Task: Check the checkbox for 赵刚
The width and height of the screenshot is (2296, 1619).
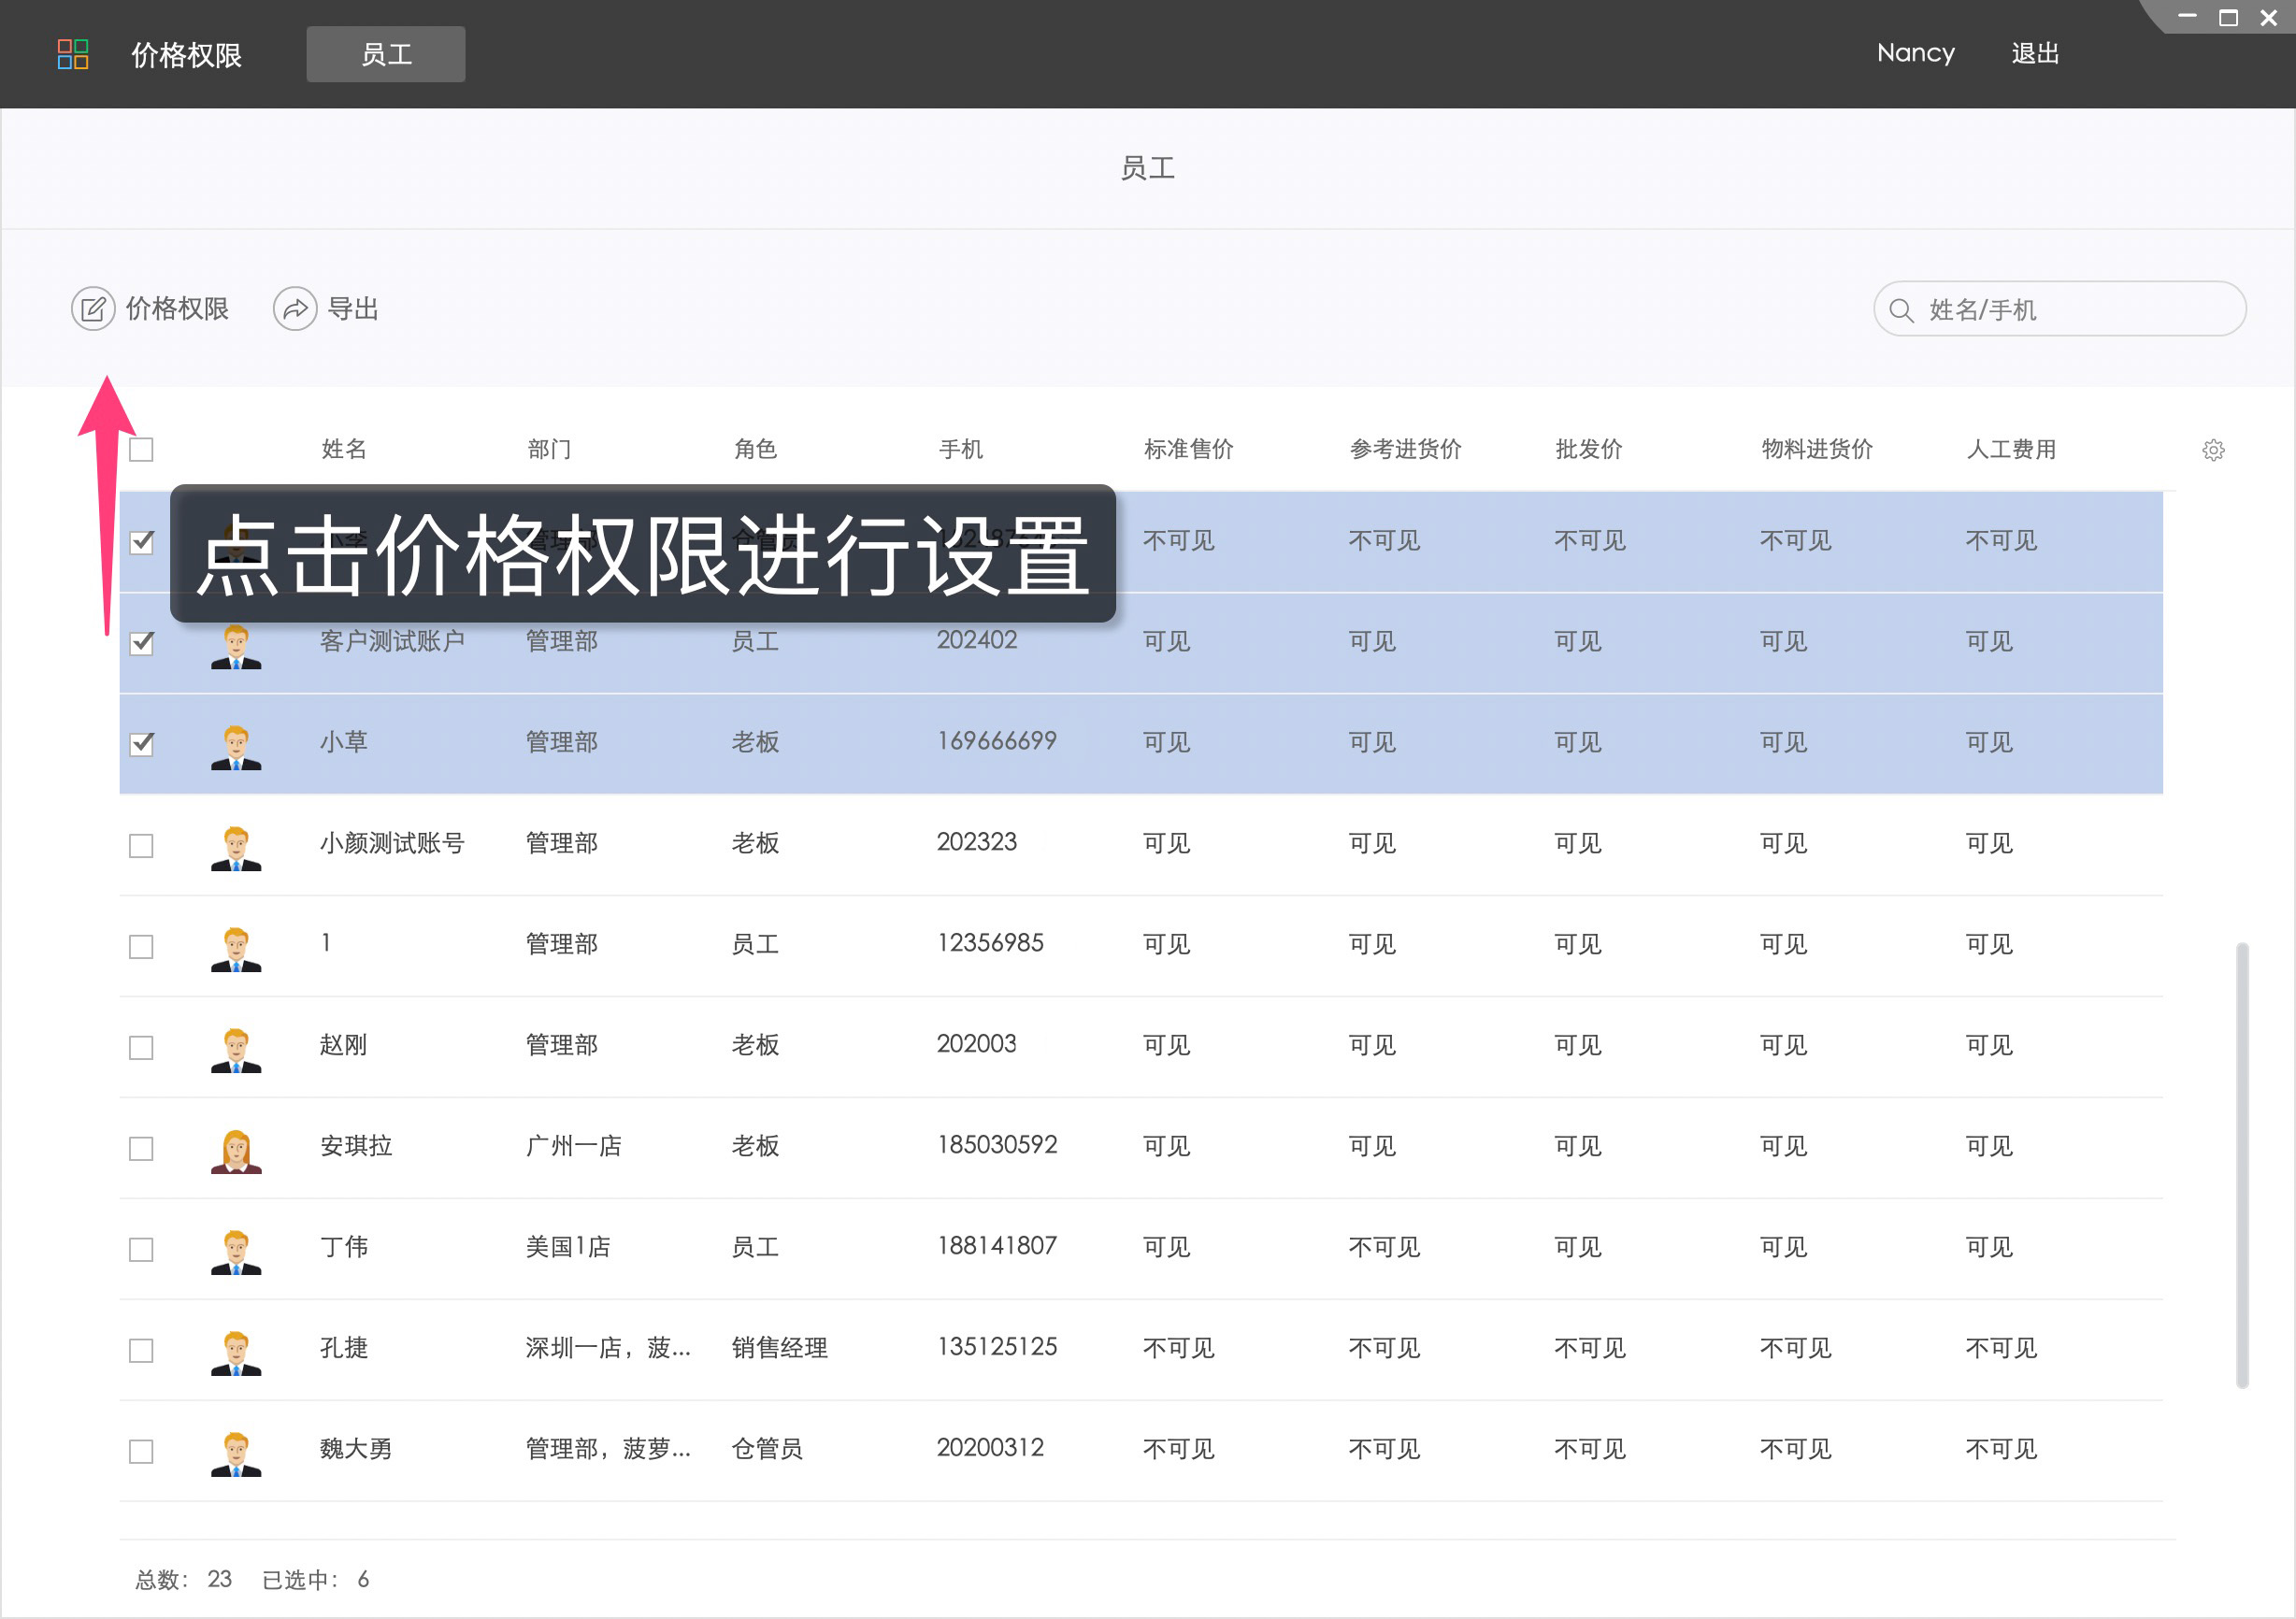Action: coord(141,1048)
